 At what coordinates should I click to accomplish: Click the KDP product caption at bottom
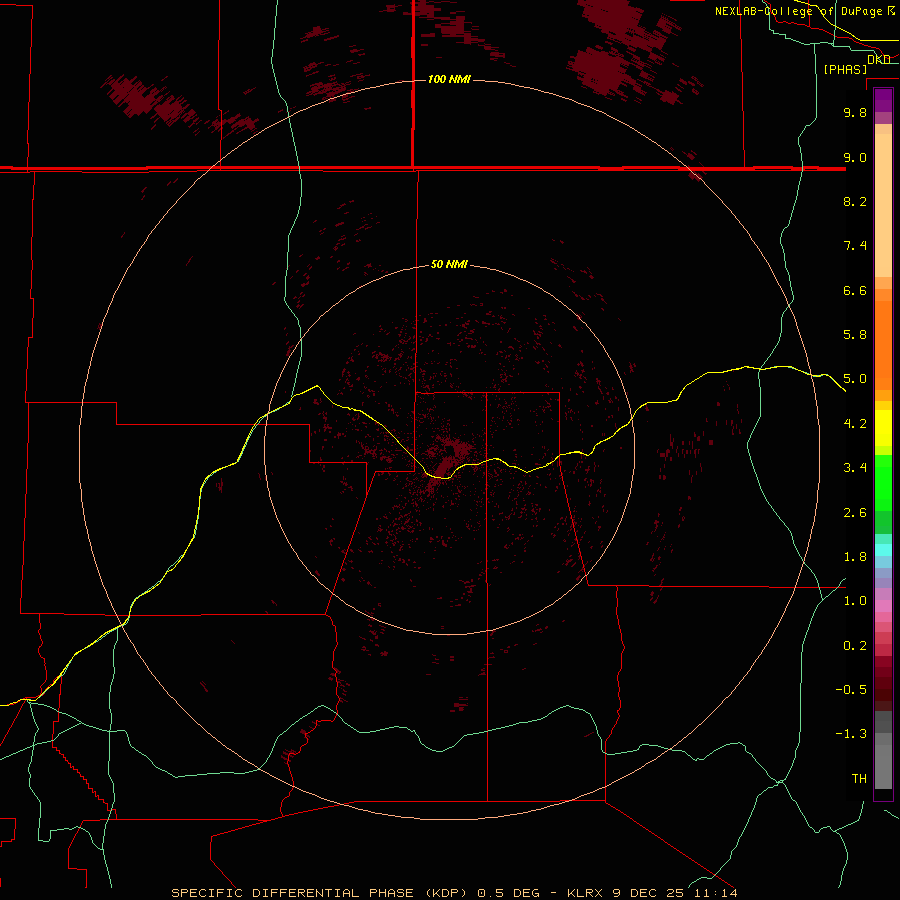[x=454, y=893]
